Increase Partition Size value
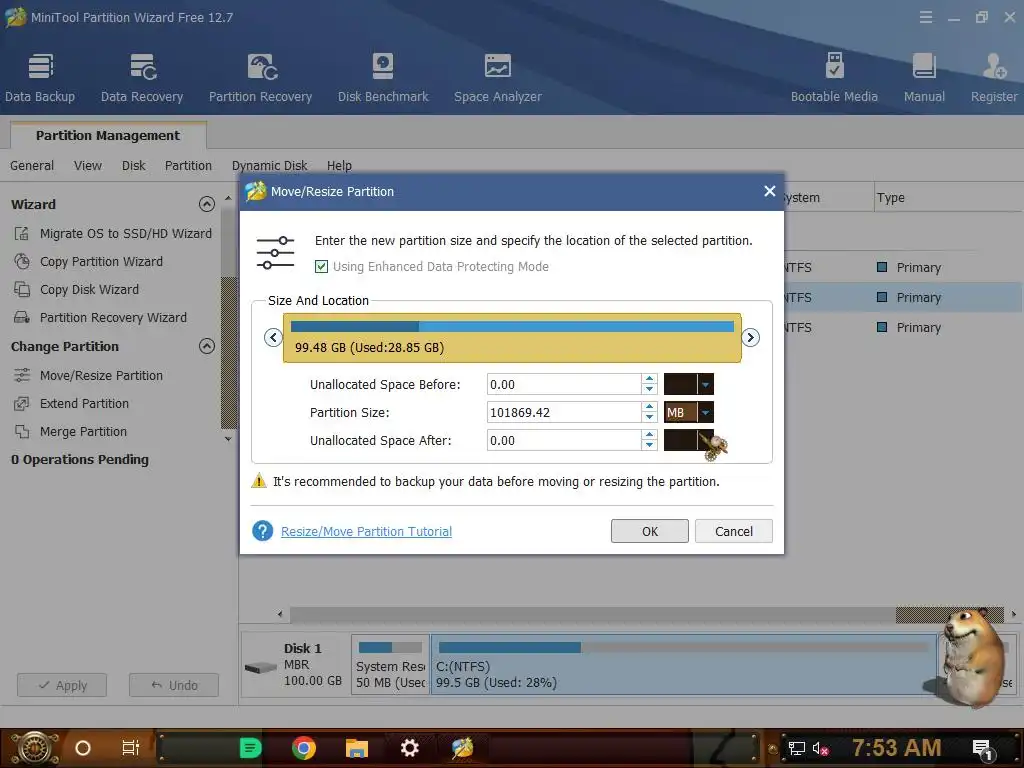 pos(649,407)
